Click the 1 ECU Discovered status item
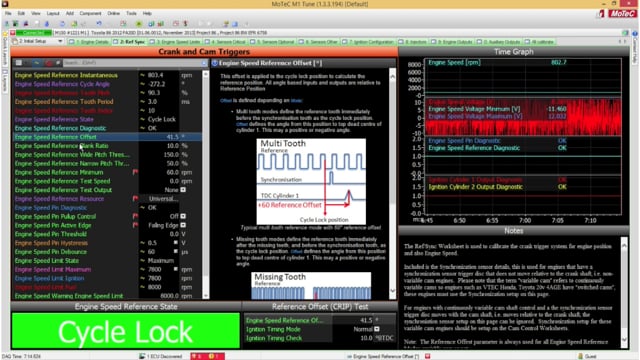 [x=160, y=356]
